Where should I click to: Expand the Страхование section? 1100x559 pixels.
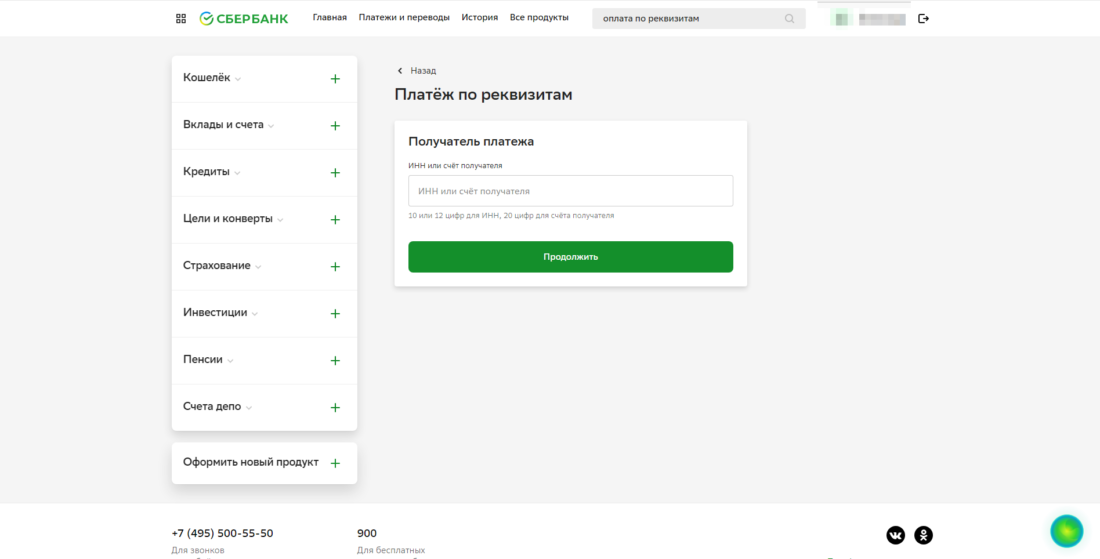pyautogui.click(x=222, y=266)
